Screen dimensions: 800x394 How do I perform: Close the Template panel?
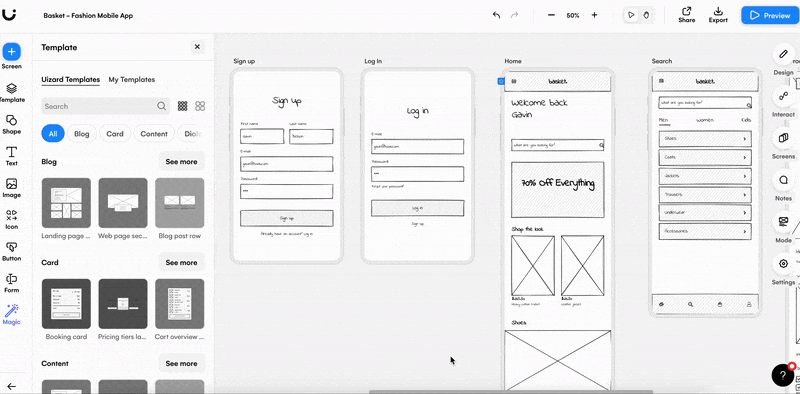(197, 47)
